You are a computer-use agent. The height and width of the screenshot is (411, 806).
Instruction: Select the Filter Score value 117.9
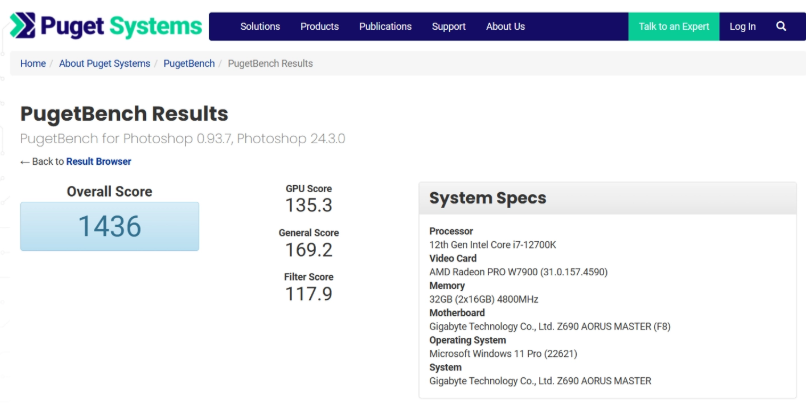[309, 294]
